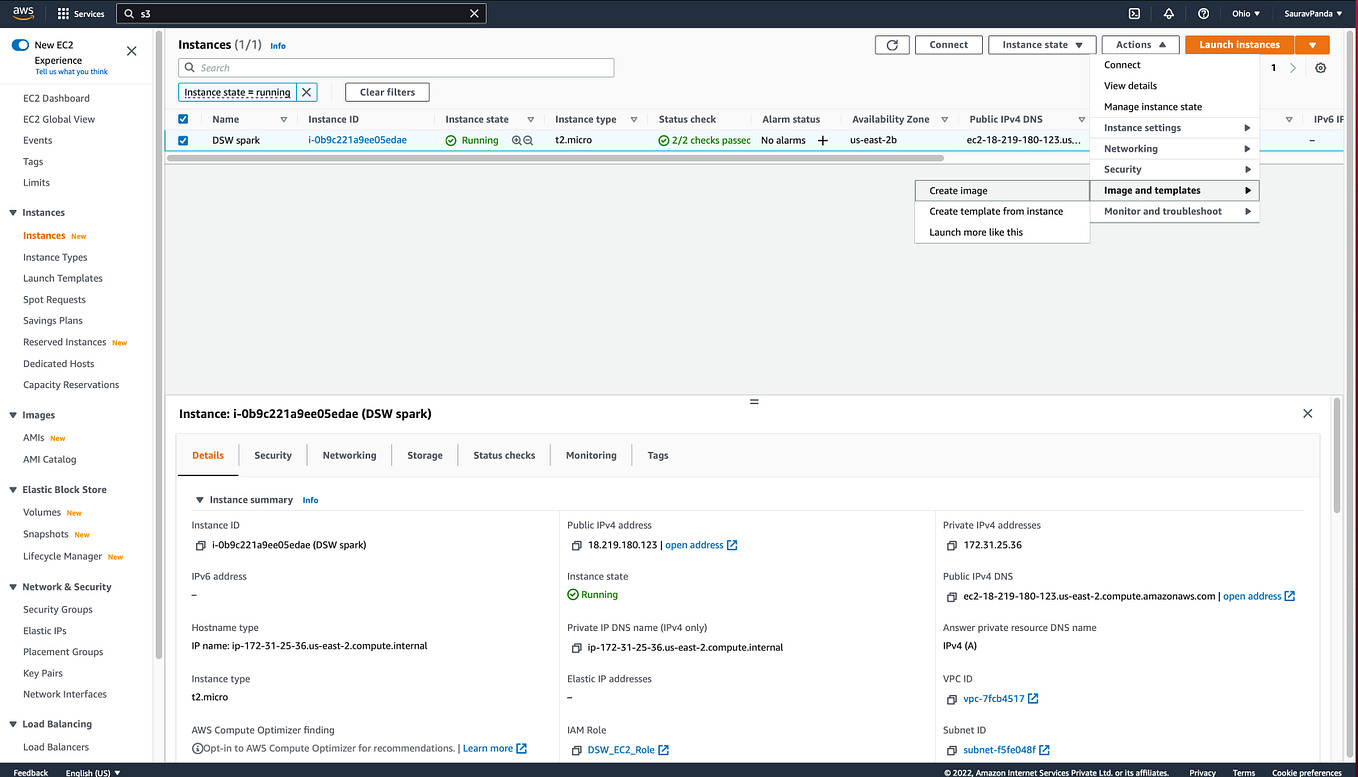Image resolution: width=1358 pixels, height=777 pixels.
Task: Switch to the Security tab
Action: click(x=273, y=455)
